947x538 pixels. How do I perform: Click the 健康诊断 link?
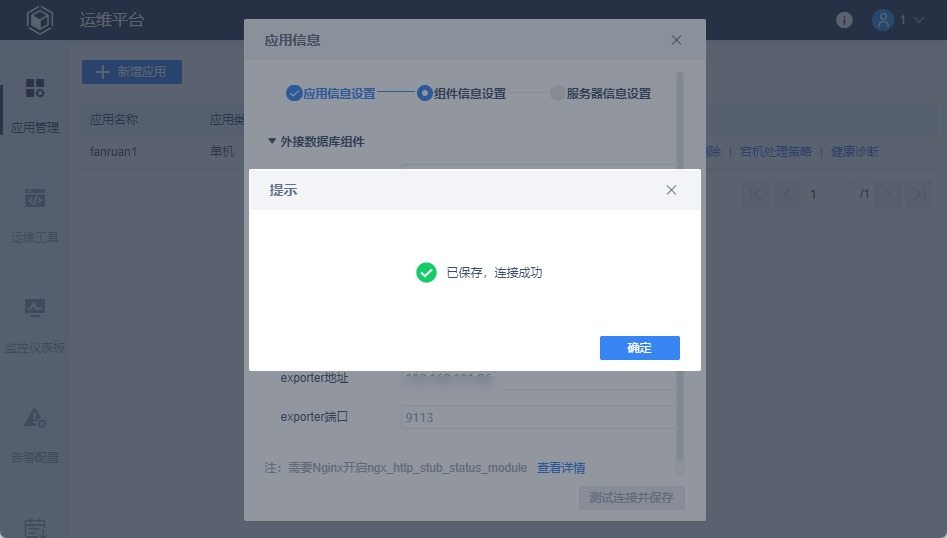855,152
